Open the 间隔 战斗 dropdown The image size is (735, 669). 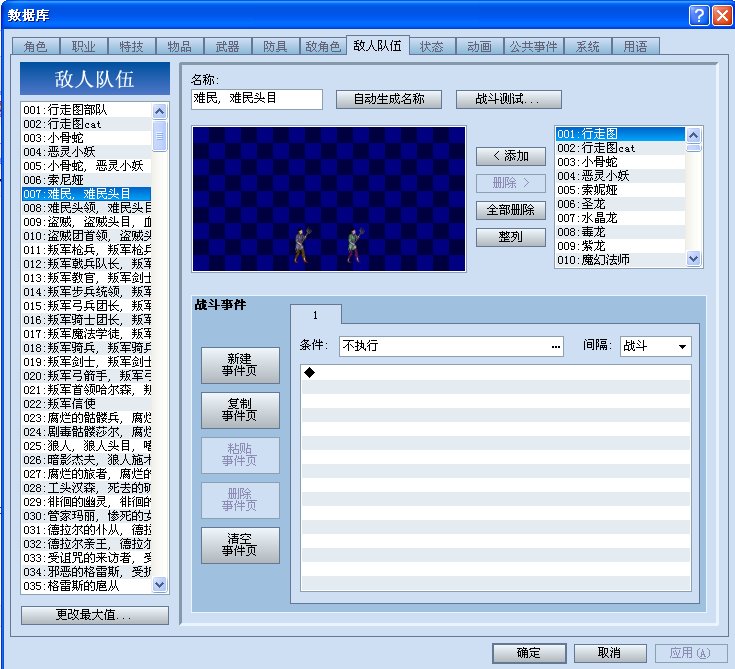coord(655,346)
